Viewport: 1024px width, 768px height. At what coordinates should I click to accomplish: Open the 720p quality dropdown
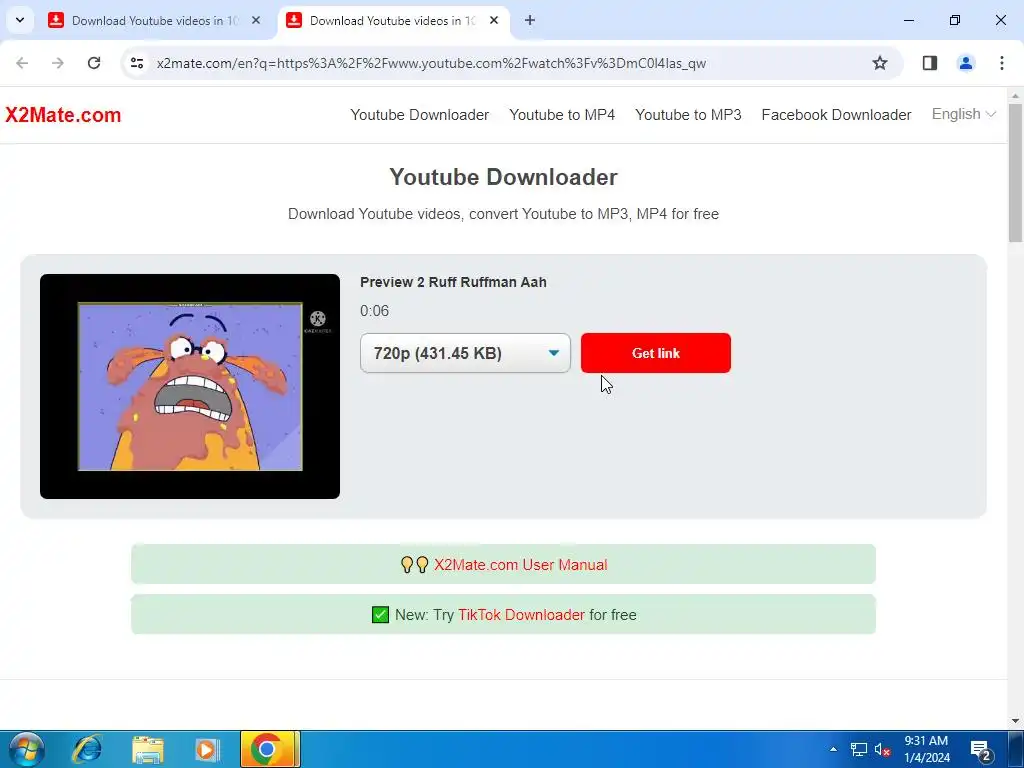(x=465, y=353)
